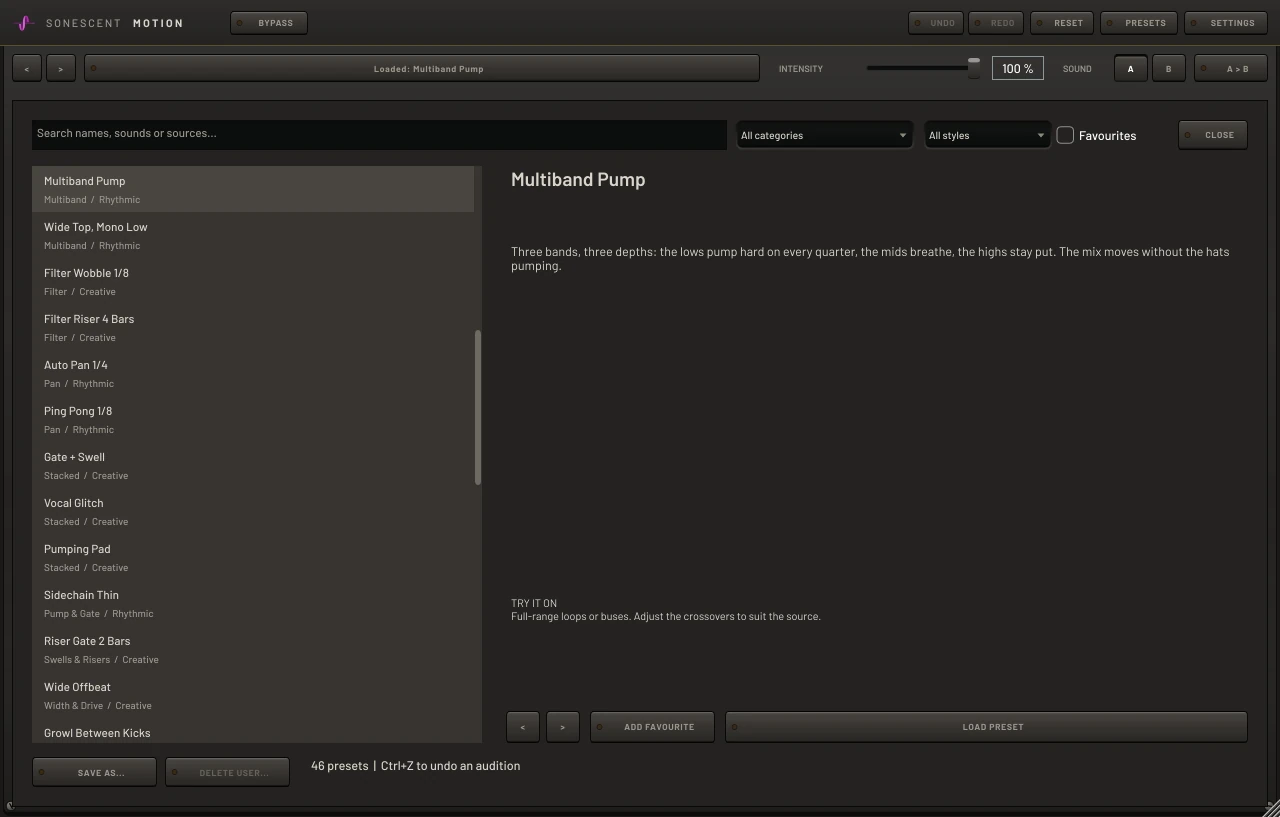This screenshot has height=817, width=1280.
Task: Select the Filter Riser 4 Bars preset
Action: (x=253, y=327)
